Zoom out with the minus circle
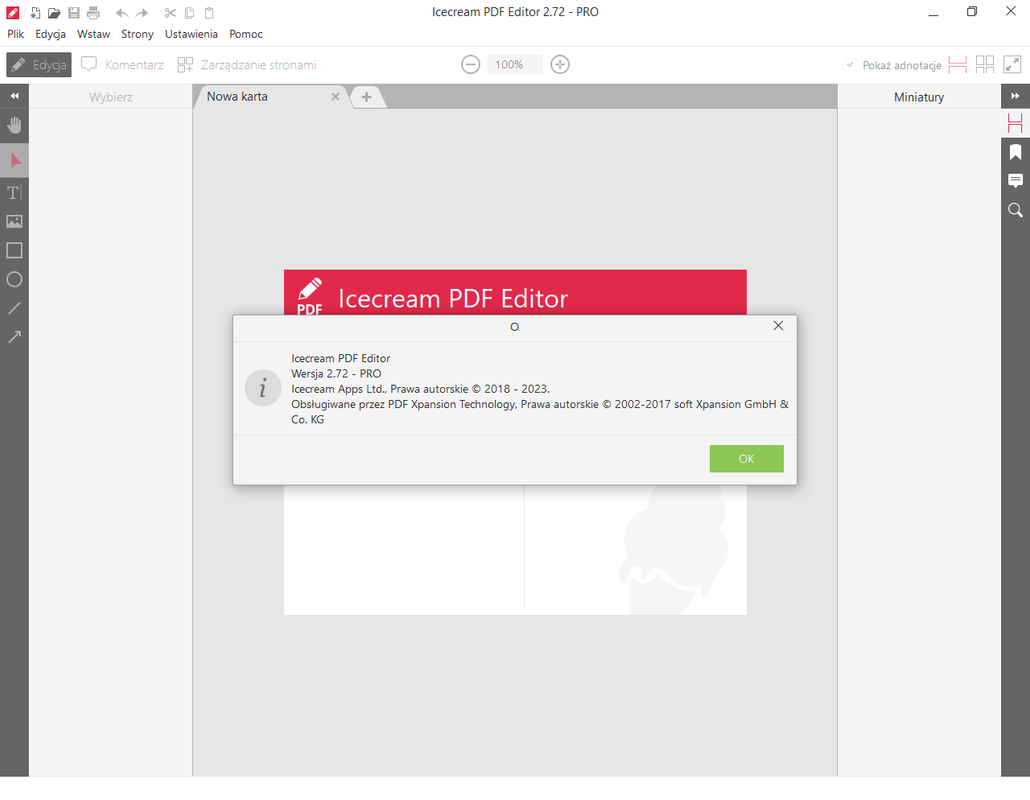The width and height of the screenshot is (1030, 800). point(470,64)
